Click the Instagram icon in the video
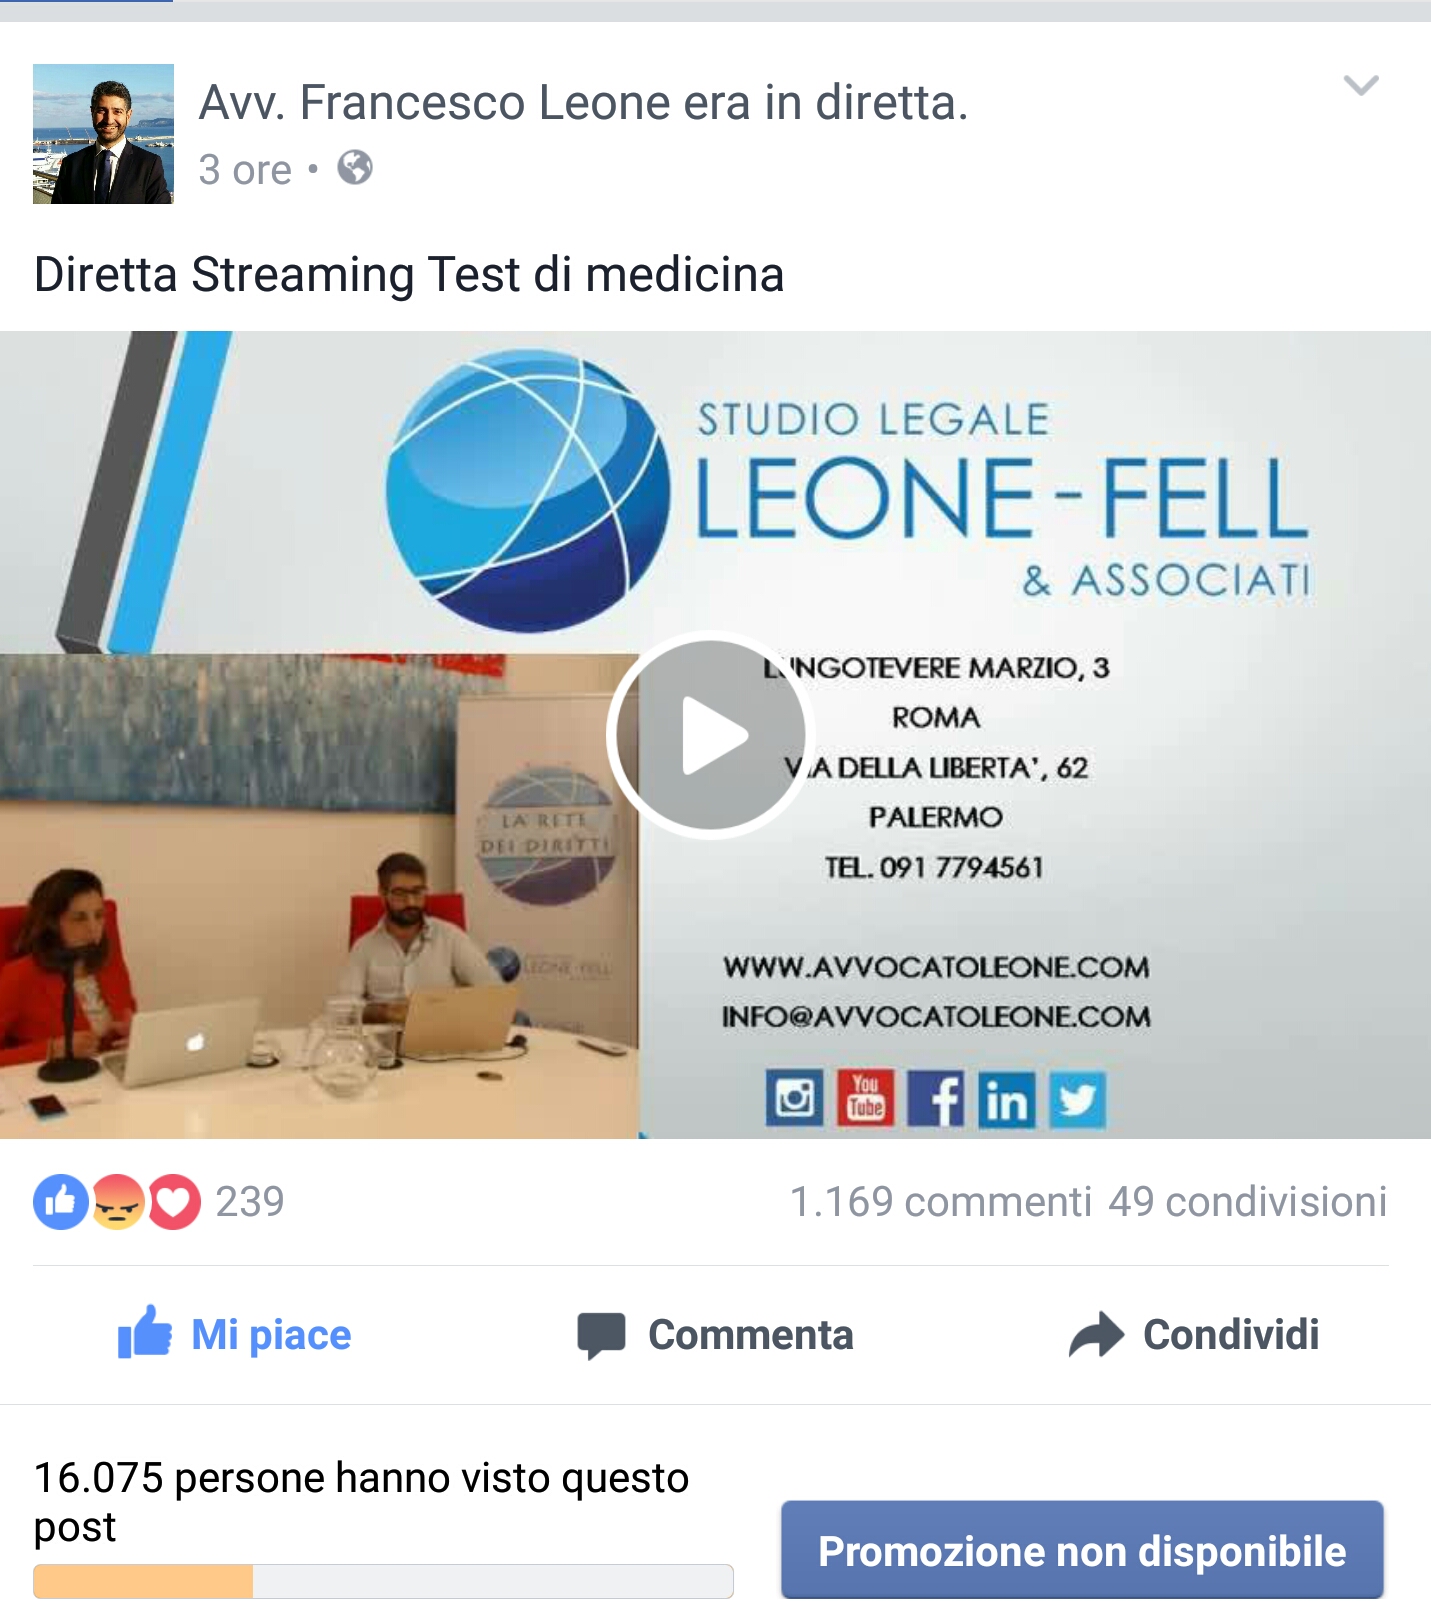The width and height of the screenshot is (1431, 1616). pos(795,1099)
